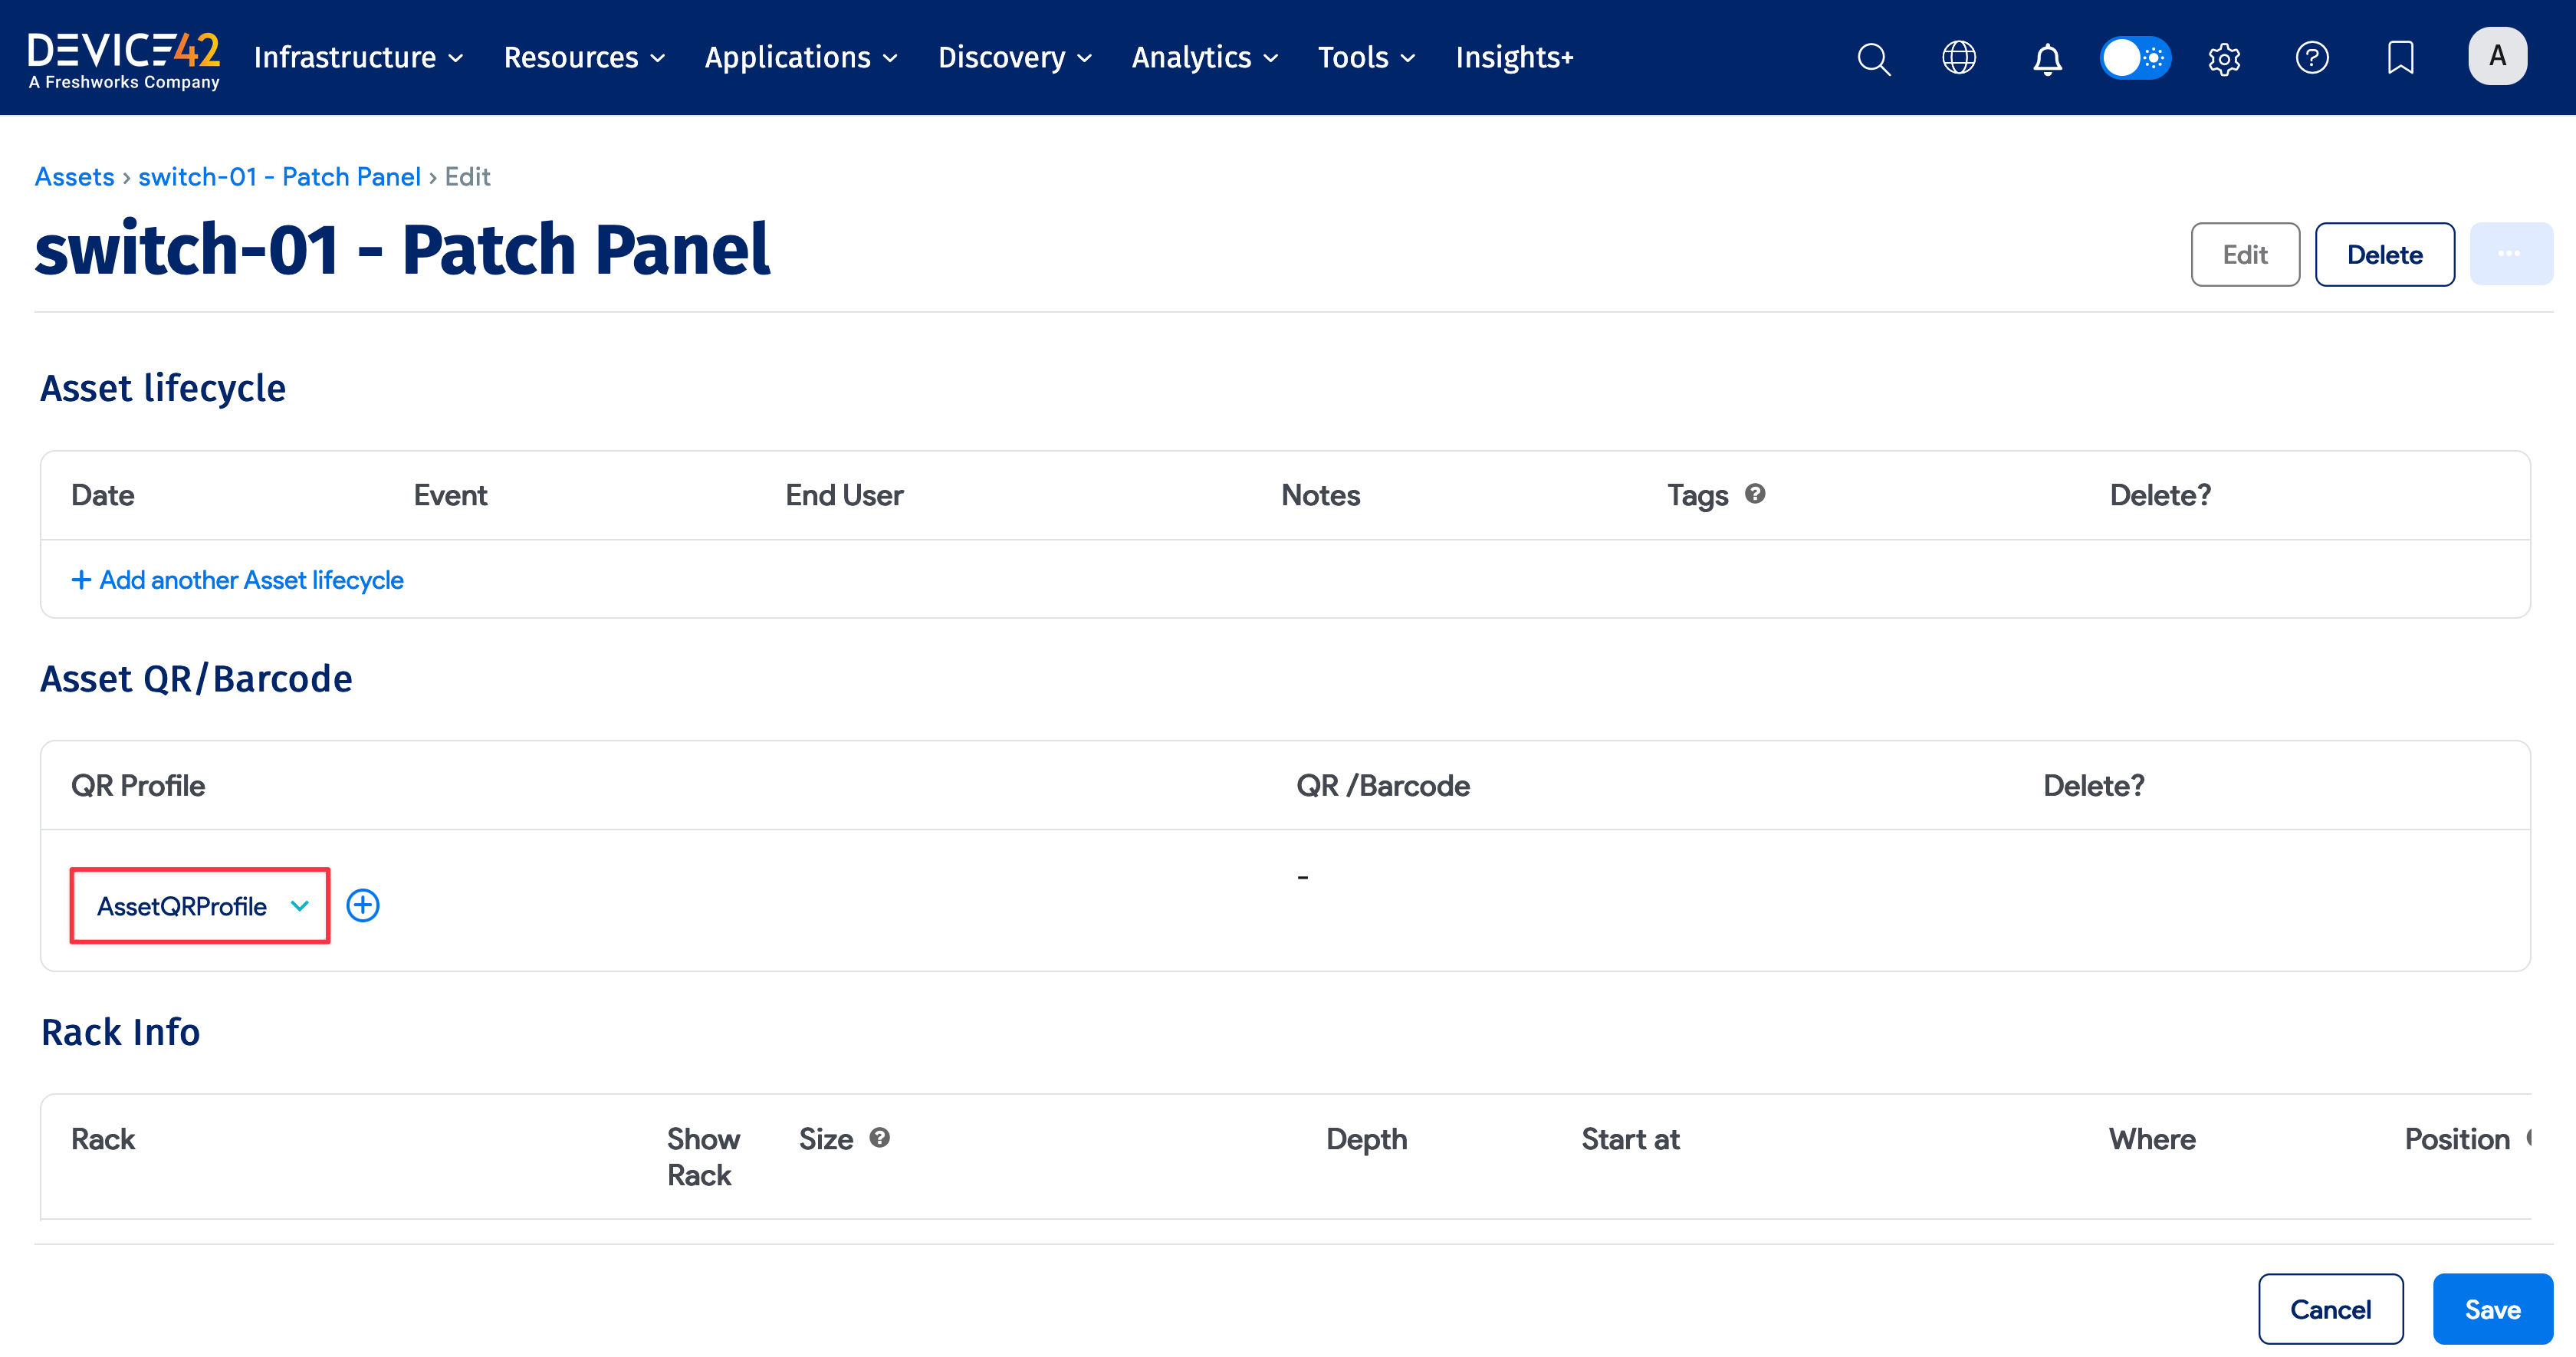Open the help question mark icon
This screenshot has height=1357, width=2576.
[x=2312, y=58]
